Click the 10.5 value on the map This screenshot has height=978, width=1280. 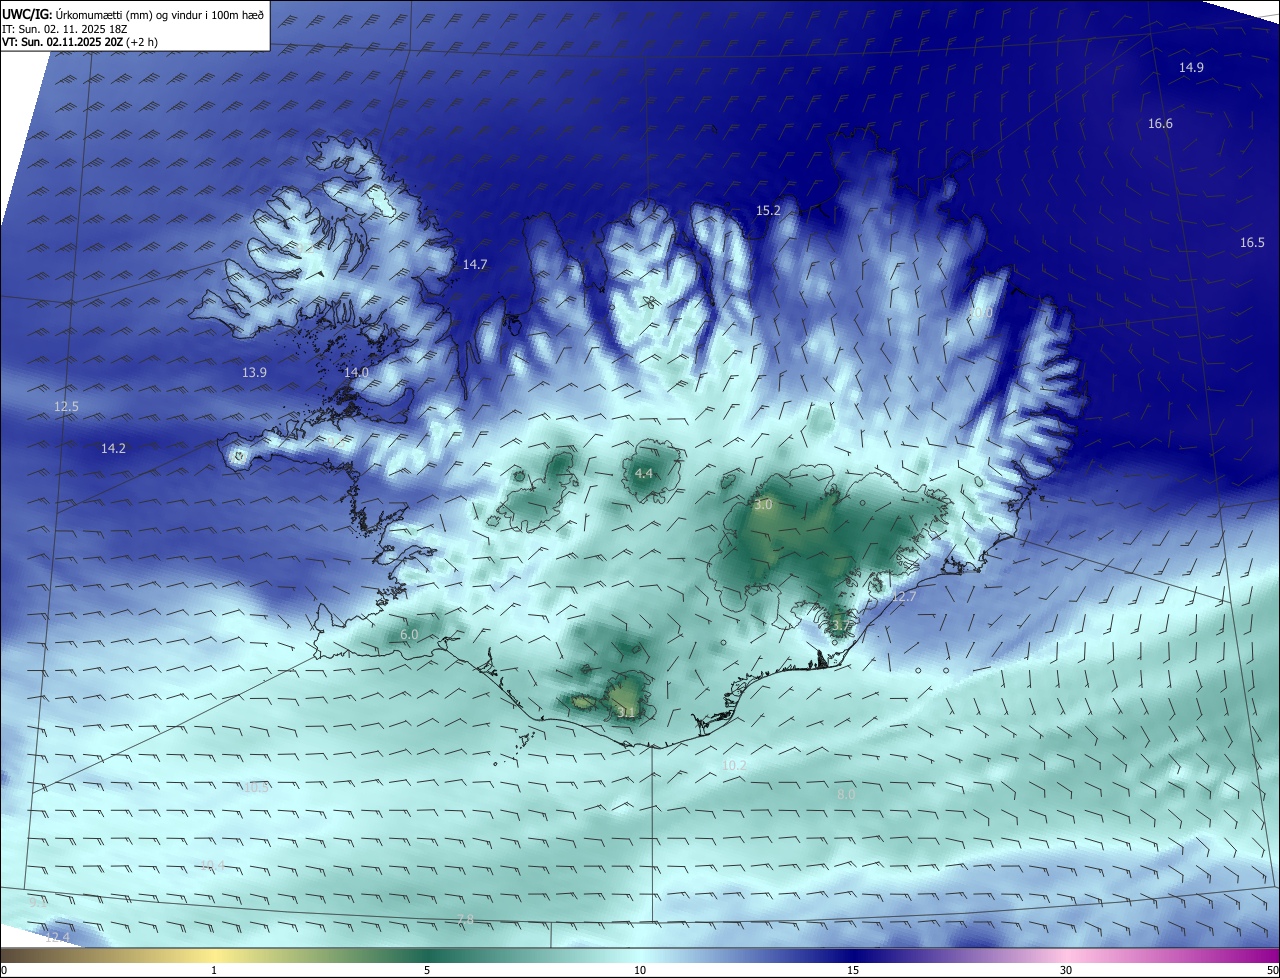pos(256,788)
